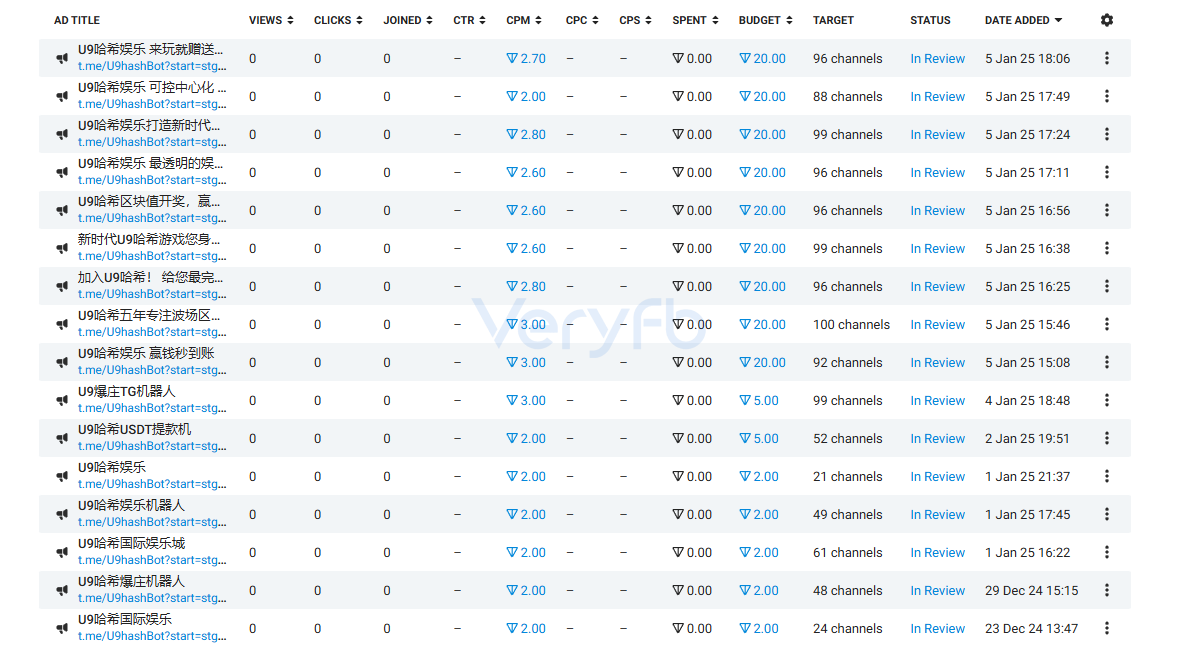The height and width of the screenshot is (657, 1177).
Task: Click In Review status for 21 channels ad
Action: pos(938,476)
